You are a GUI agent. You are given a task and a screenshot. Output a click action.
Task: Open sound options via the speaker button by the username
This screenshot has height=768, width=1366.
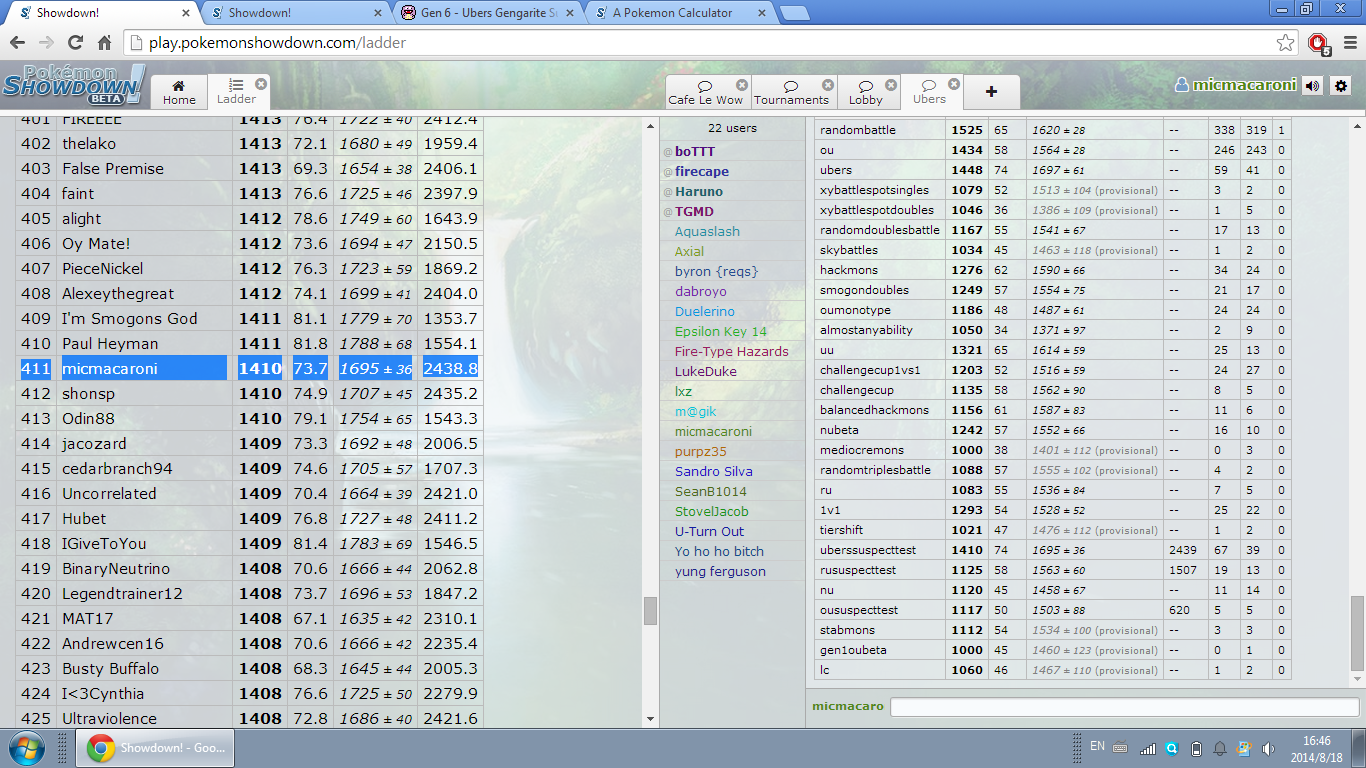[1313, 86]
